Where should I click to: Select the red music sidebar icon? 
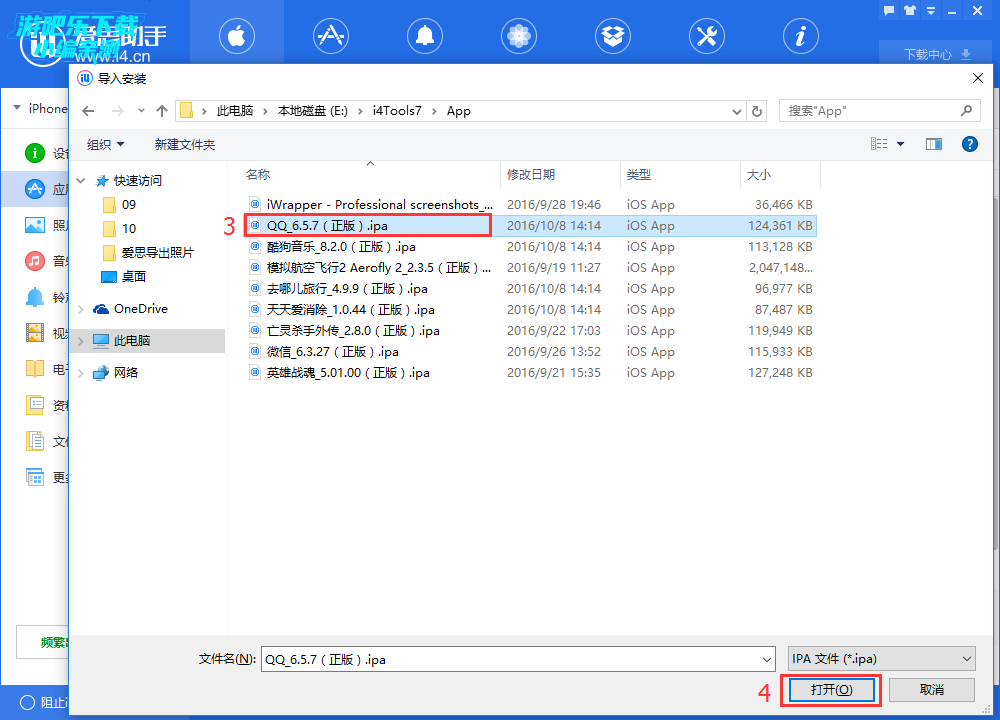pos(34,261)
